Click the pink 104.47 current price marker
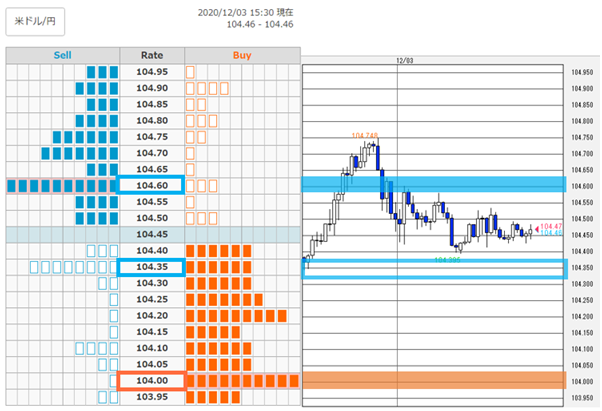This screenshot has height=411, width=602. tap(549, 227)
